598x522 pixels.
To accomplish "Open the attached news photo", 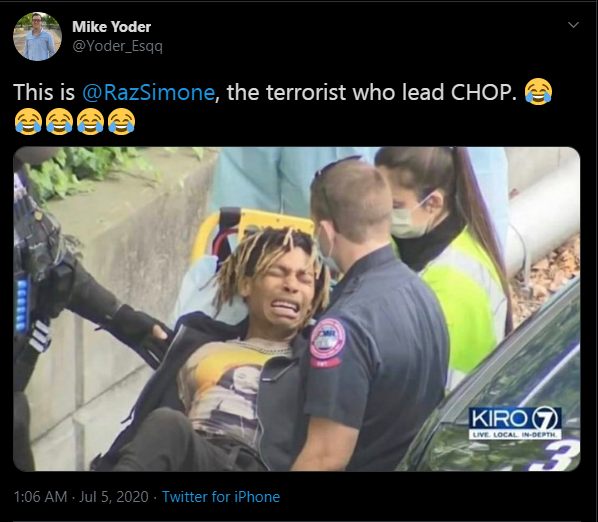I will pyautogui.click(x=297, y=309).
